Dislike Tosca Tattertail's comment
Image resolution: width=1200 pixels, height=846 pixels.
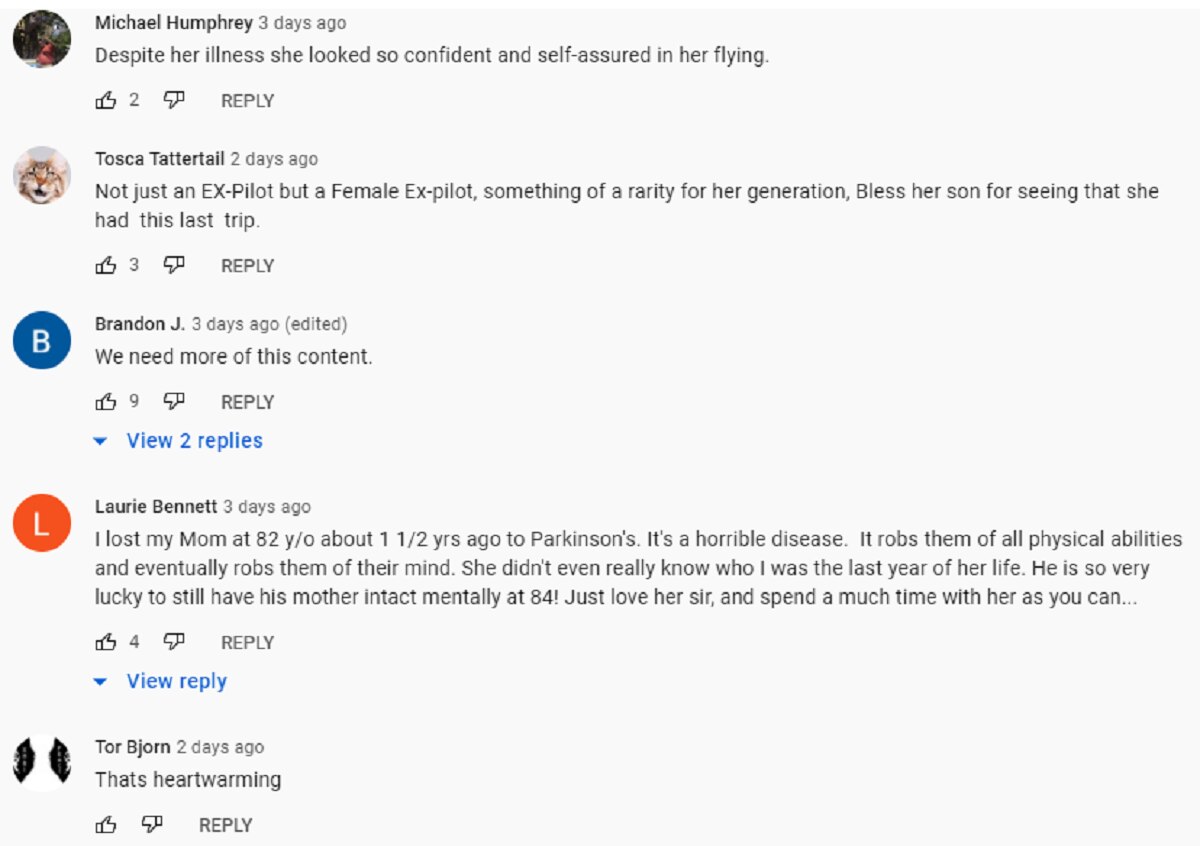(174, 265)
